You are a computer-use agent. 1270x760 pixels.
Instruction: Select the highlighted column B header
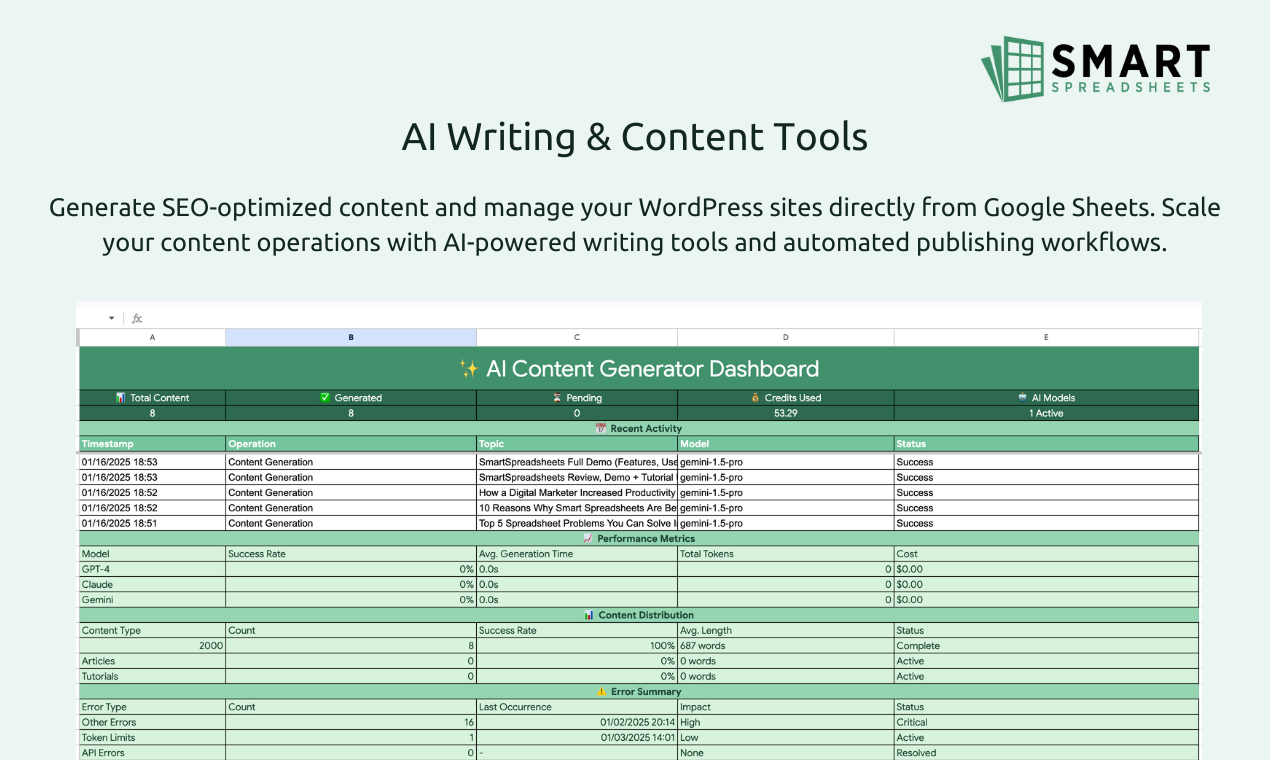(351, 338)
